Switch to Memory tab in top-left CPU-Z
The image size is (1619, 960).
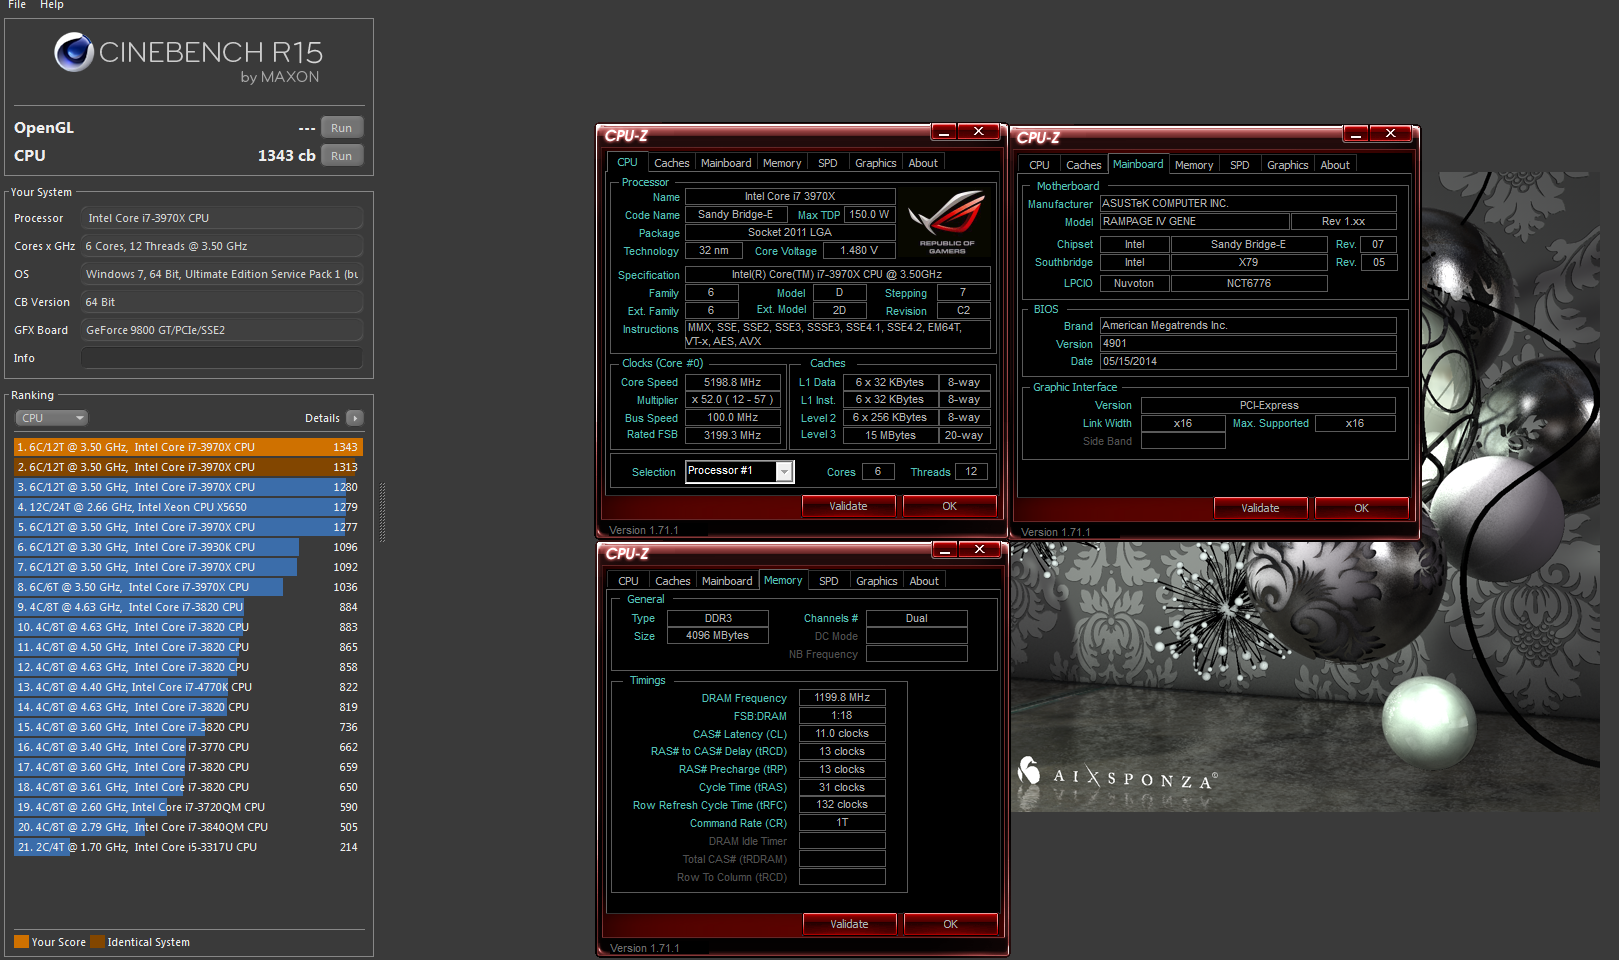click(x=782, y=163)
